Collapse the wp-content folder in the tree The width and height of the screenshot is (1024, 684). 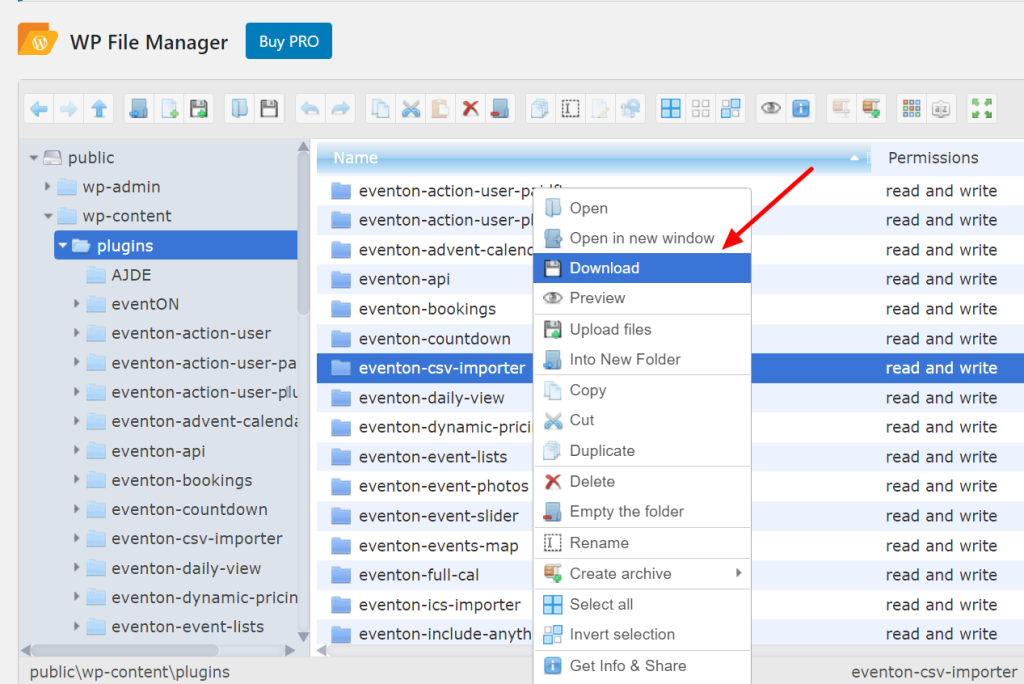48,216
